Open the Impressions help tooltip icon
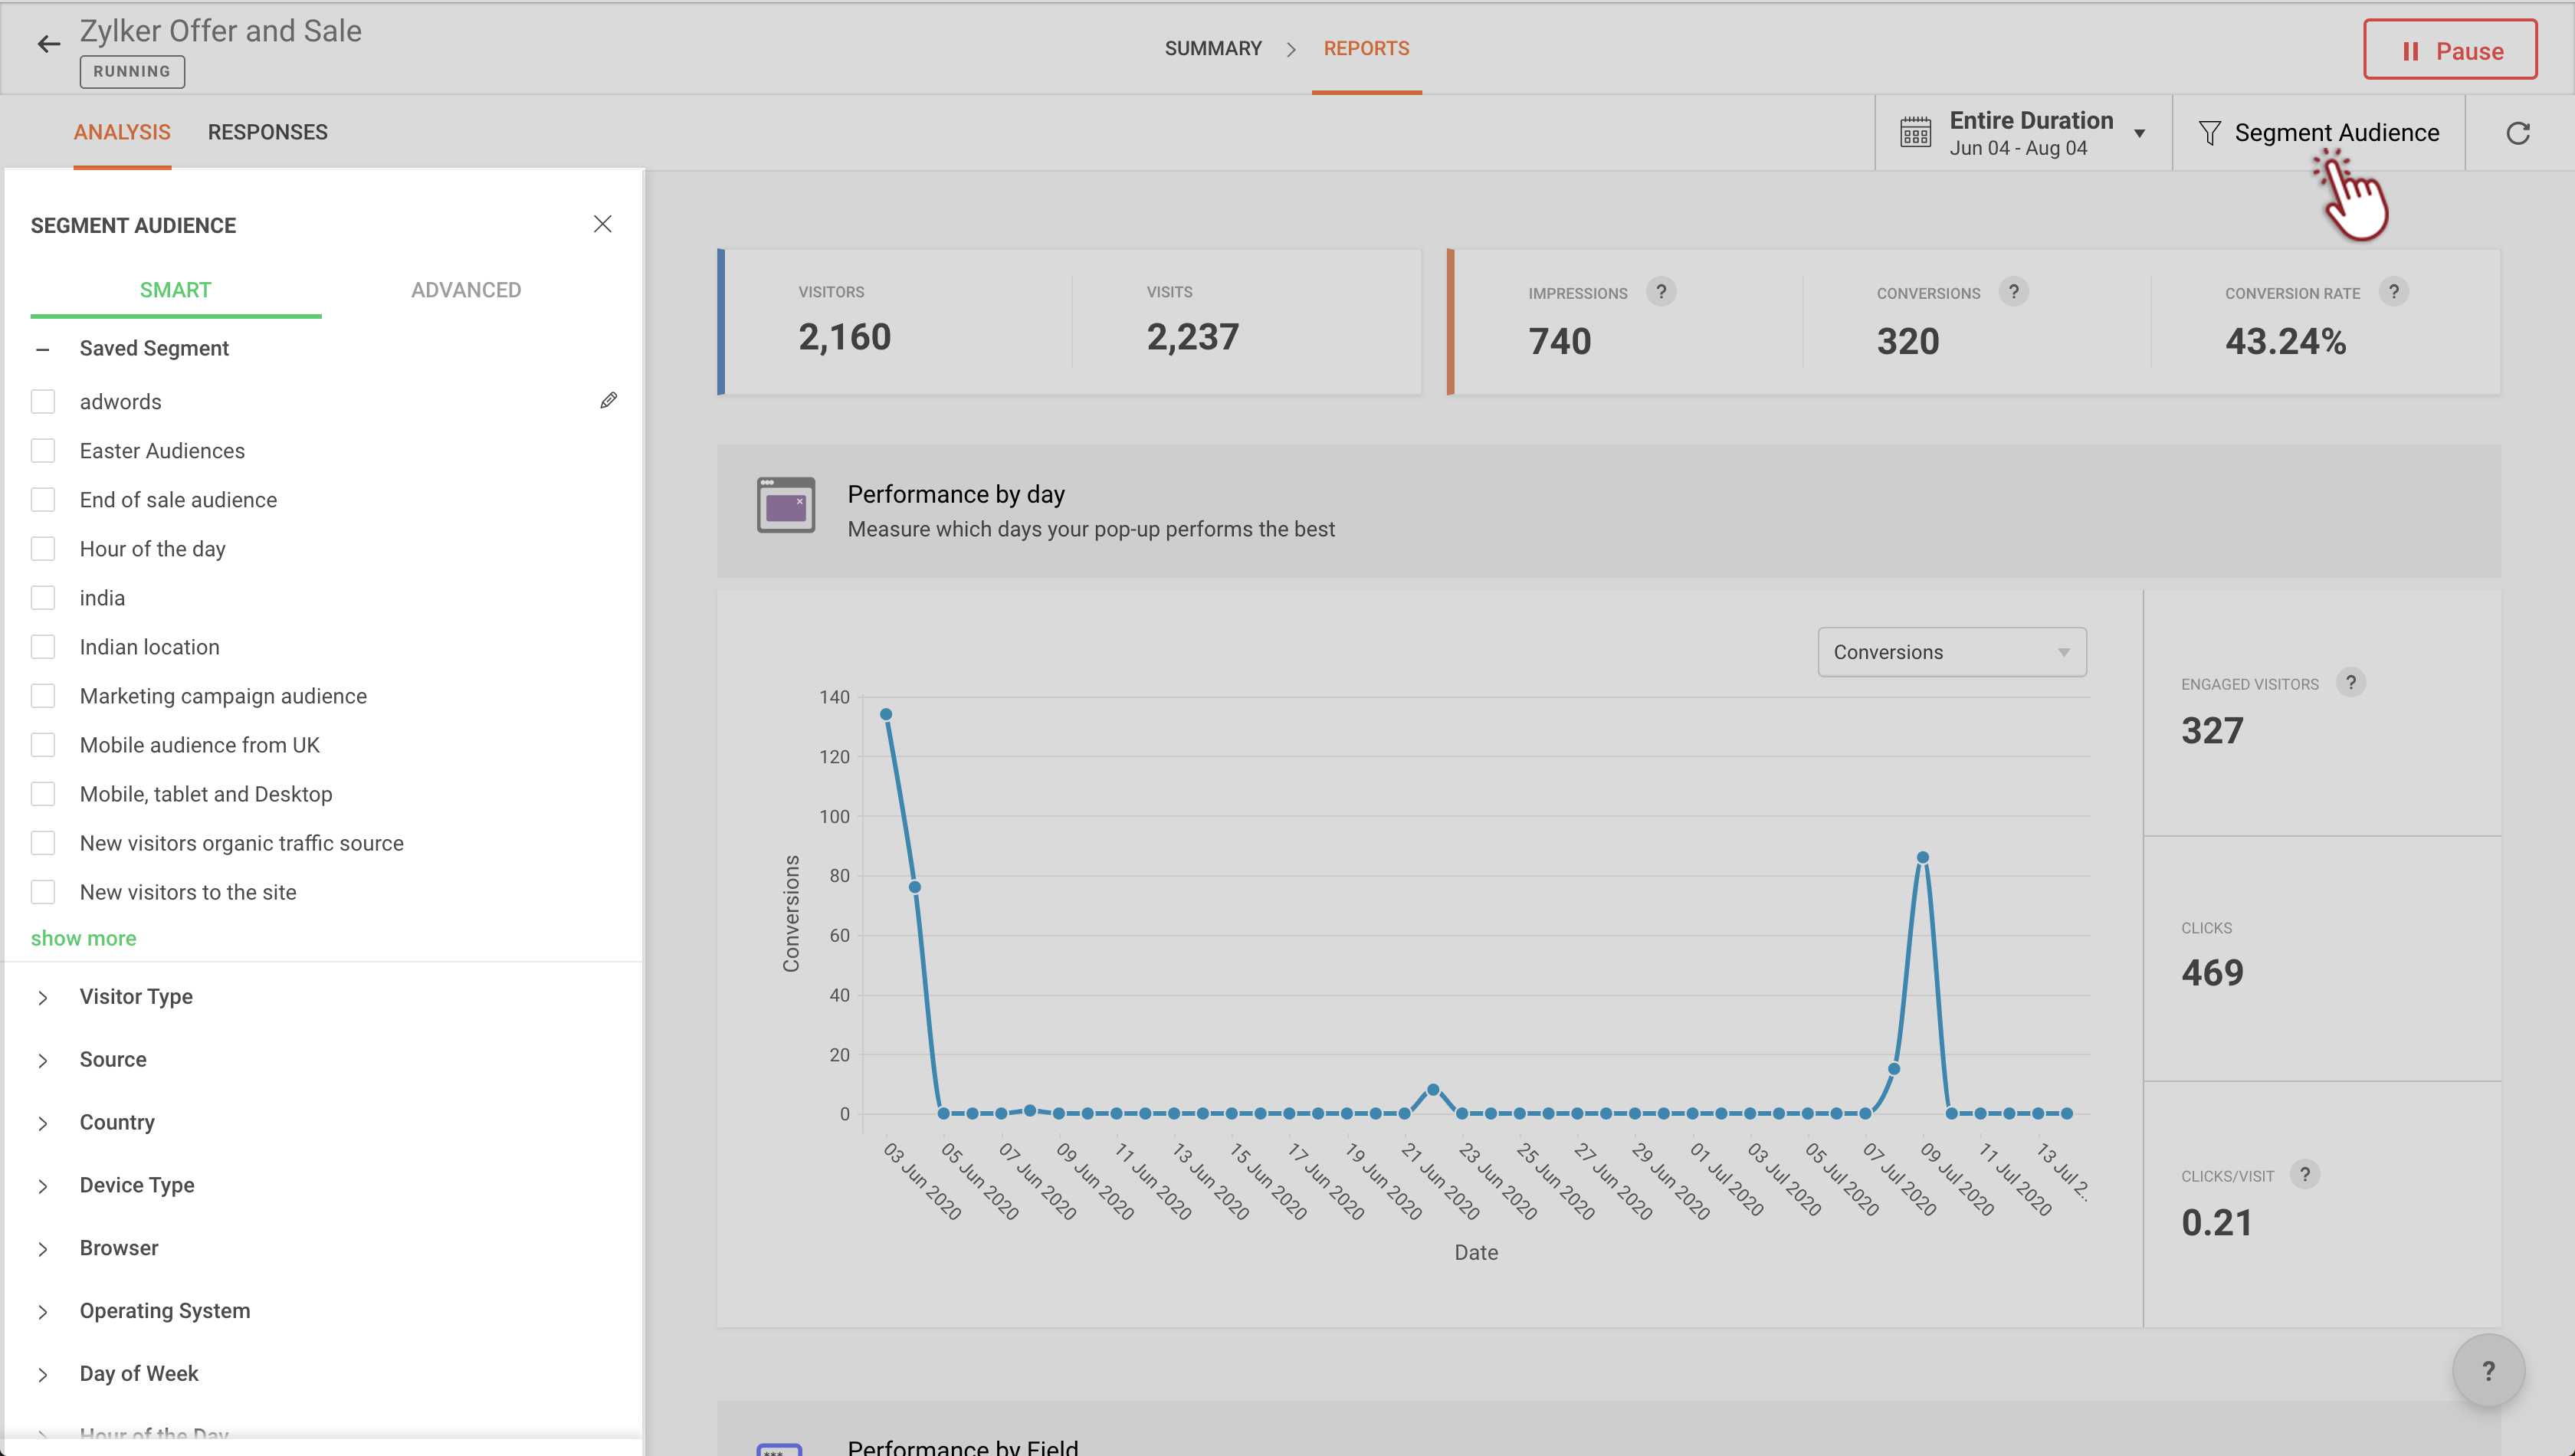 [x=1661, y=292]
